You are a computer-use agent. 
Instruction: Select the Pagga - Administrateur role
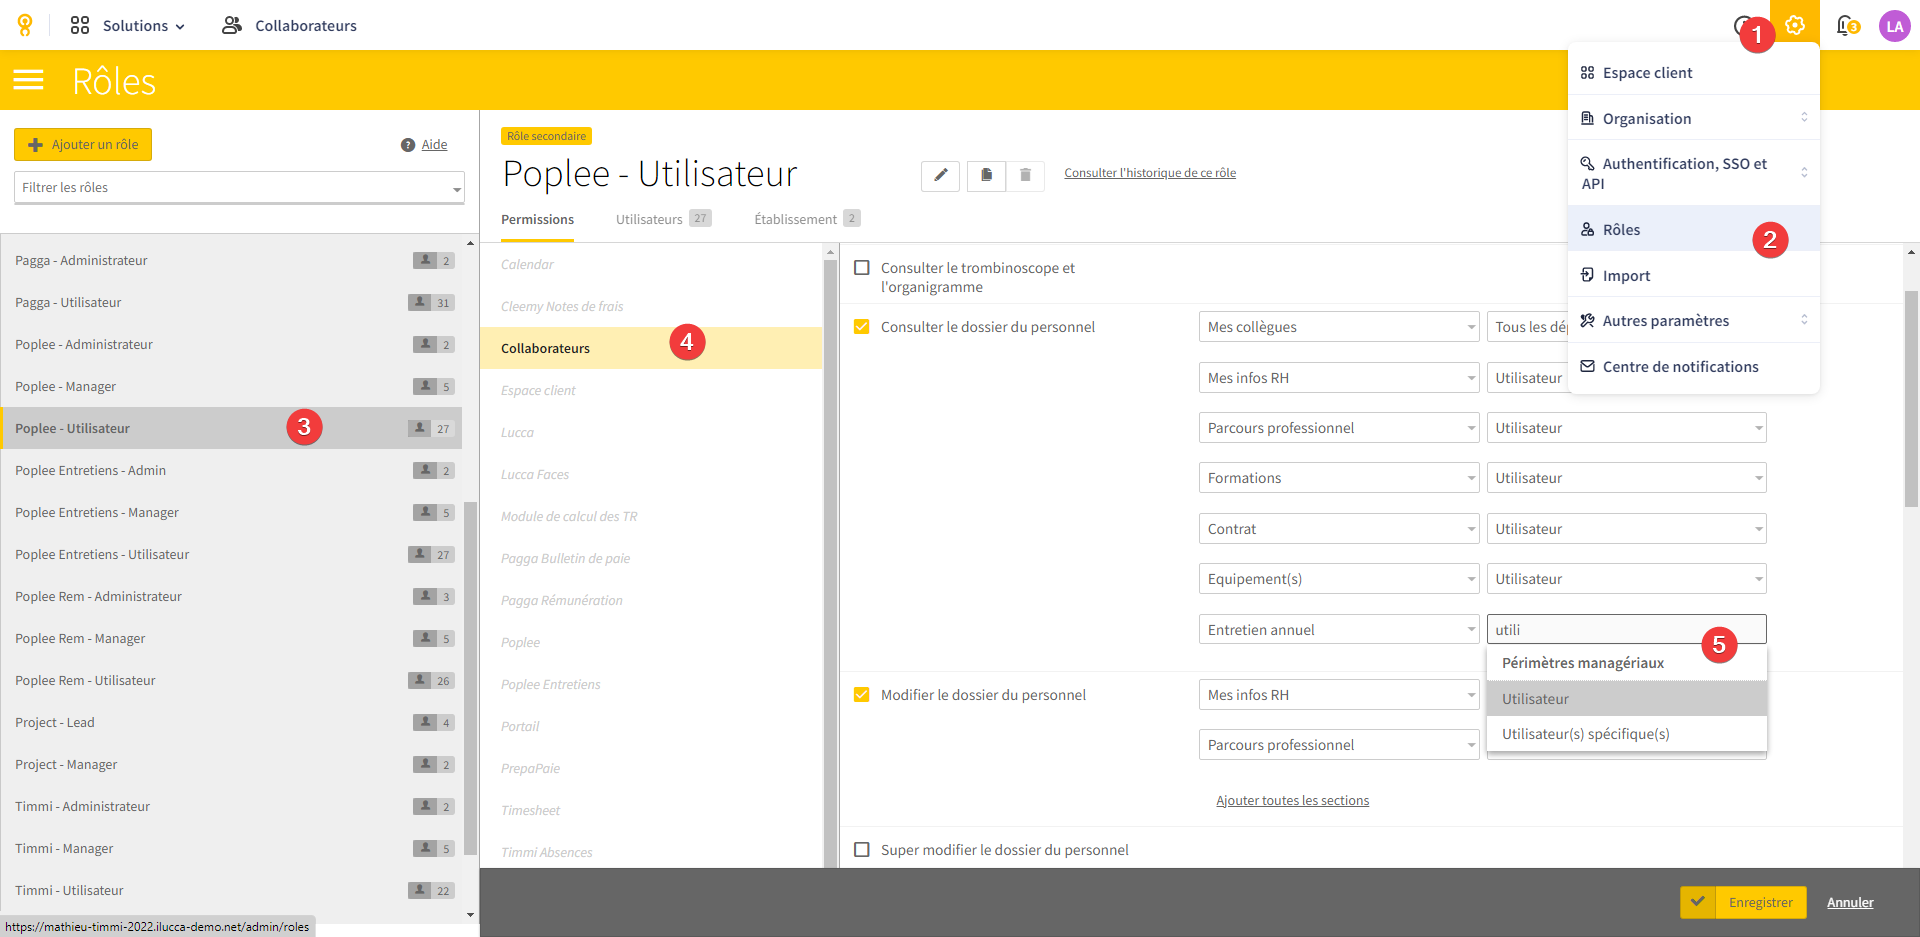[x=231, y=260]
